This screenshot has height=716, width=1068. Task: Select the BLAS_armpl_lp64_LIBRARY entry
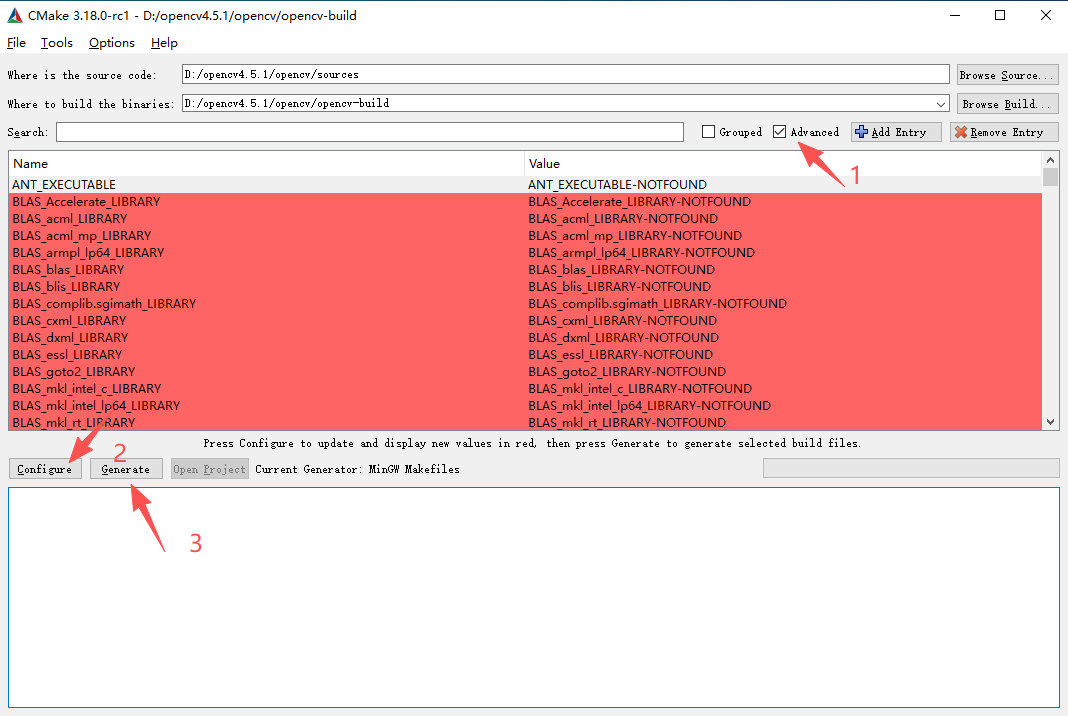click(x=88, y=253)
